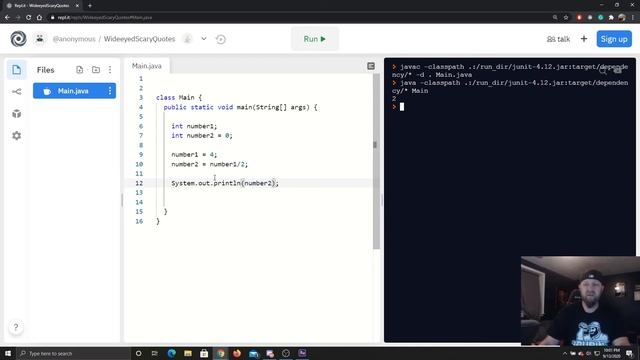Select Main.java in the file tree
Viewport: 640px width, 360px height.
tap(74, 91)
